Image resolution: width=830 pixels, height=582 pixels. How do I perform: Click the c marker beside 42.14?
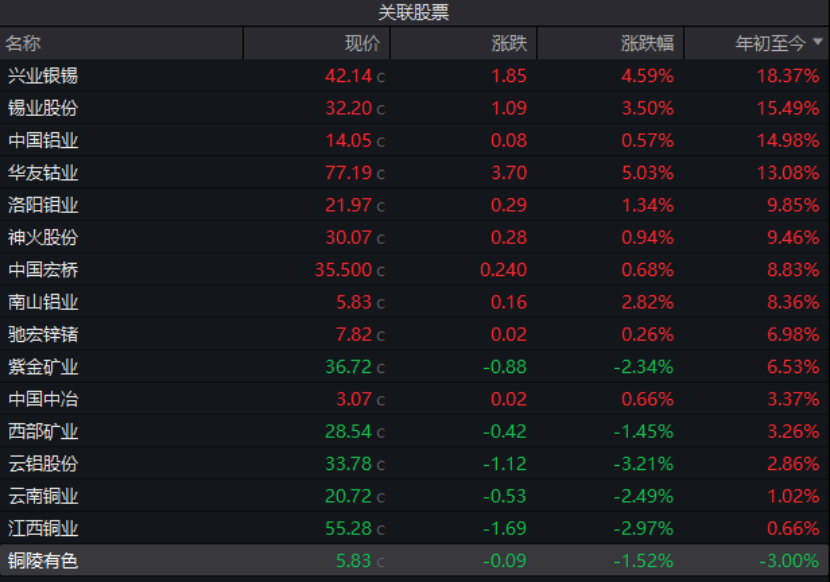pyautogui.click(x=380, y=77)
